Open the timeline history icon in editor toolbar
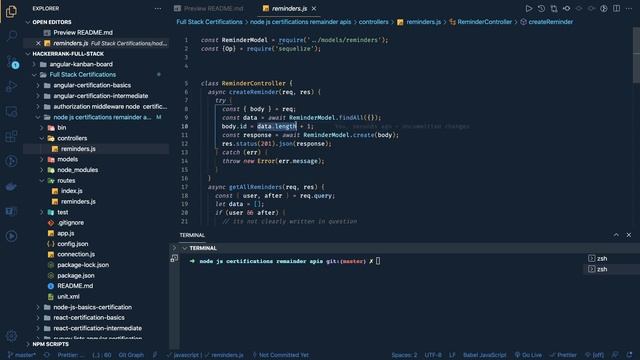Viewport: 640px width, 360px height. pos(541,8)
